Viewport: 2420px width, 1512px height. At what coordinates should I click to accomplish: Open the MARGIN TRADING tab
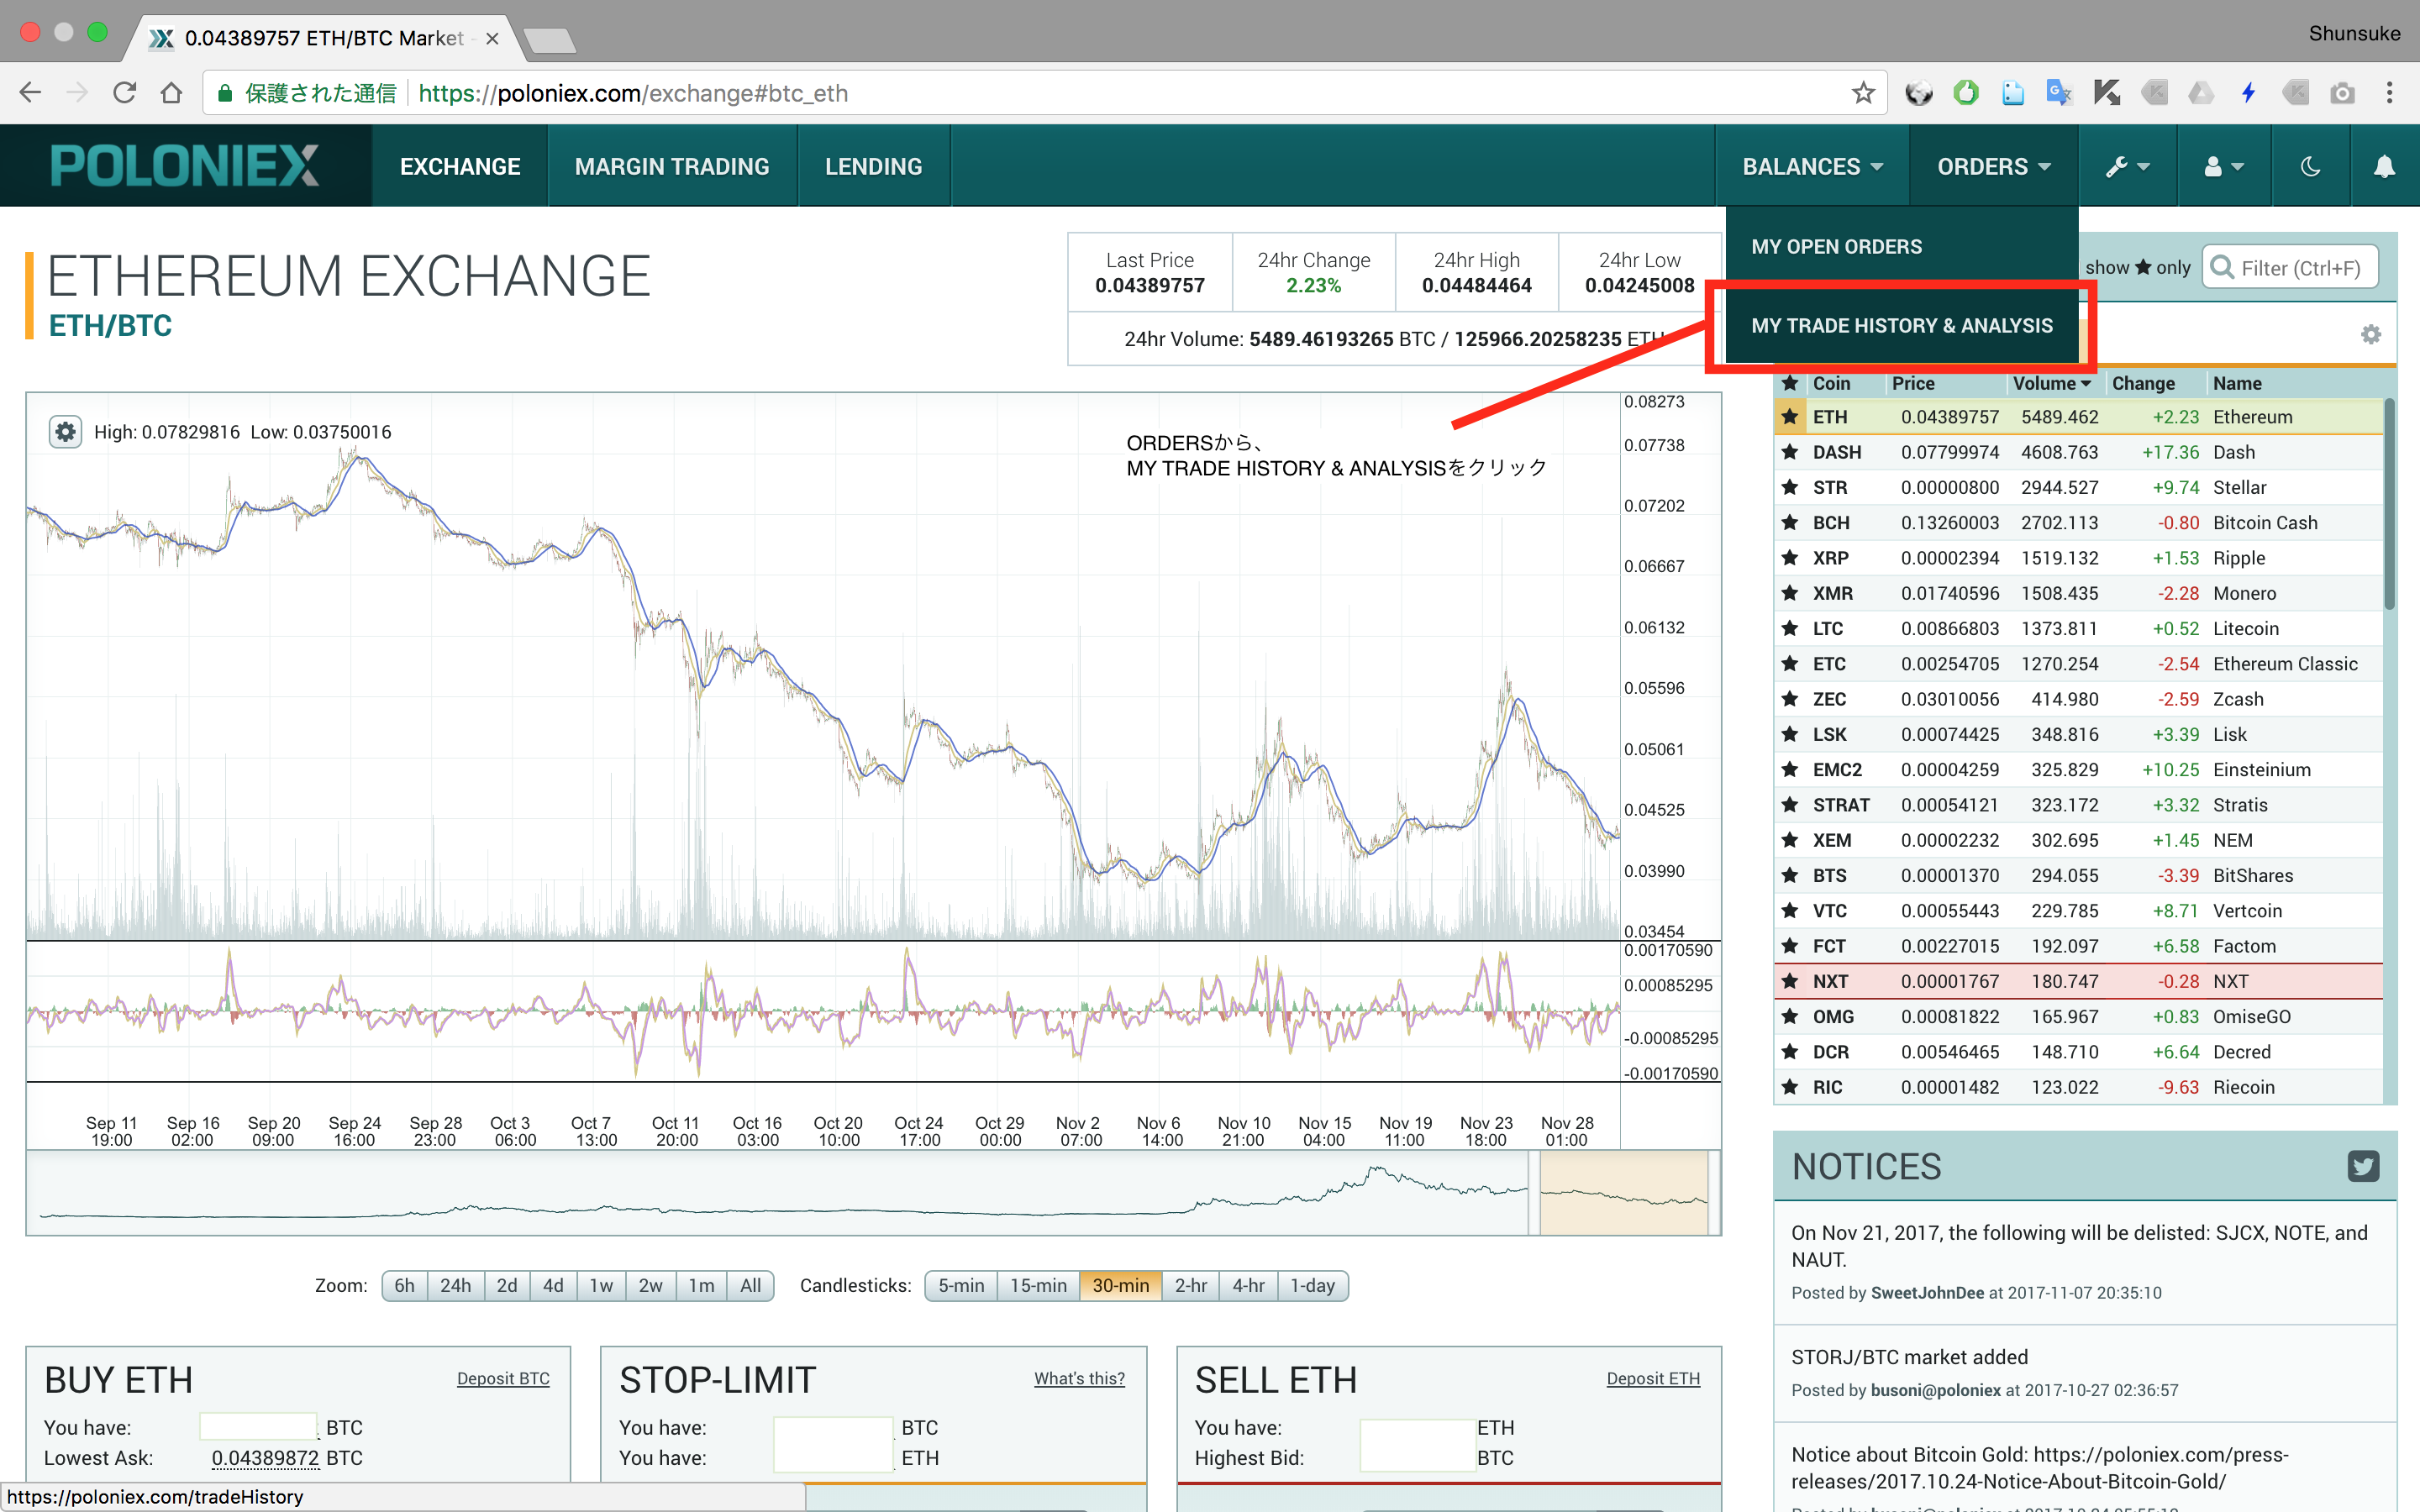[672, 167]
